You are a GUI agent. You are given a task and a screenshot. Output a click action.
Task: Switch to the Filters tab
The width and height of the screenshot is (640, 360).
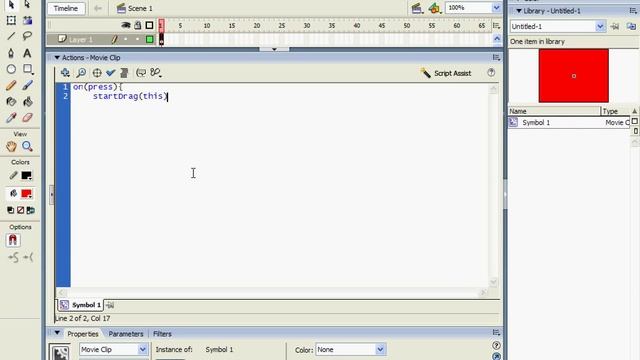coord(162,334)
